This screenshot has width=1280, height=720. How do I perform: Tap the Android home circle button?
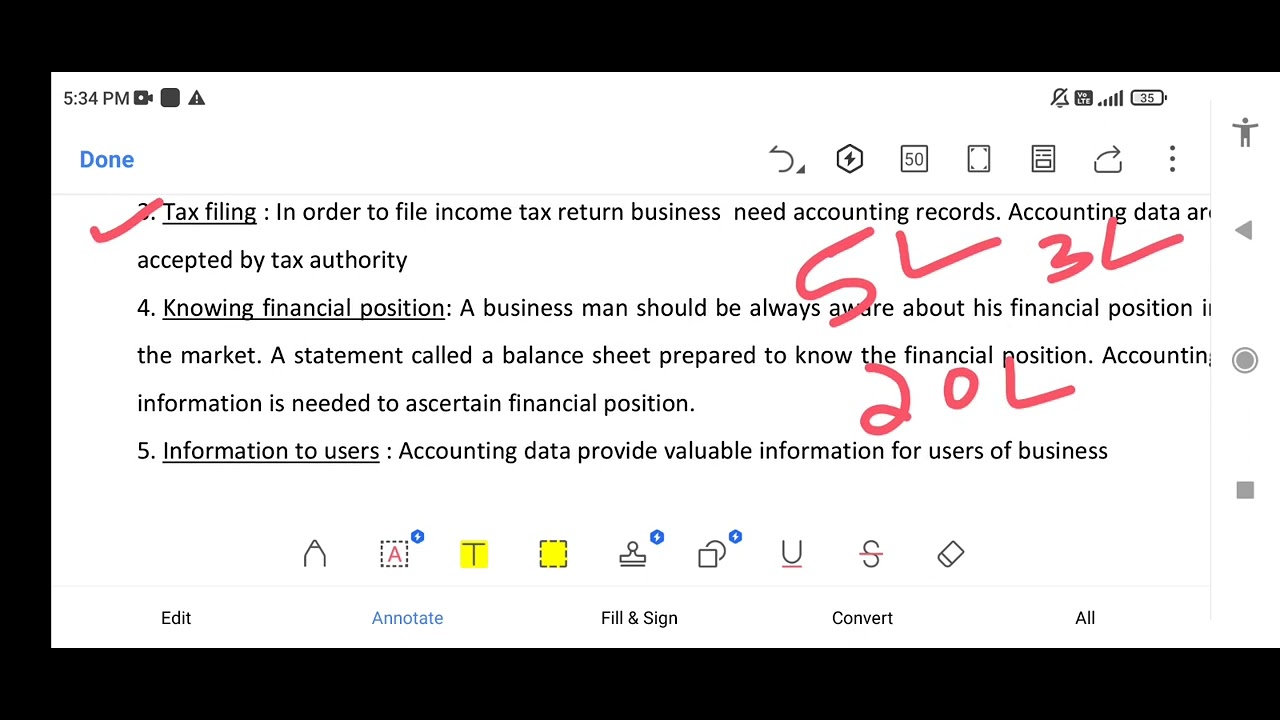[x=1245, y=361]
